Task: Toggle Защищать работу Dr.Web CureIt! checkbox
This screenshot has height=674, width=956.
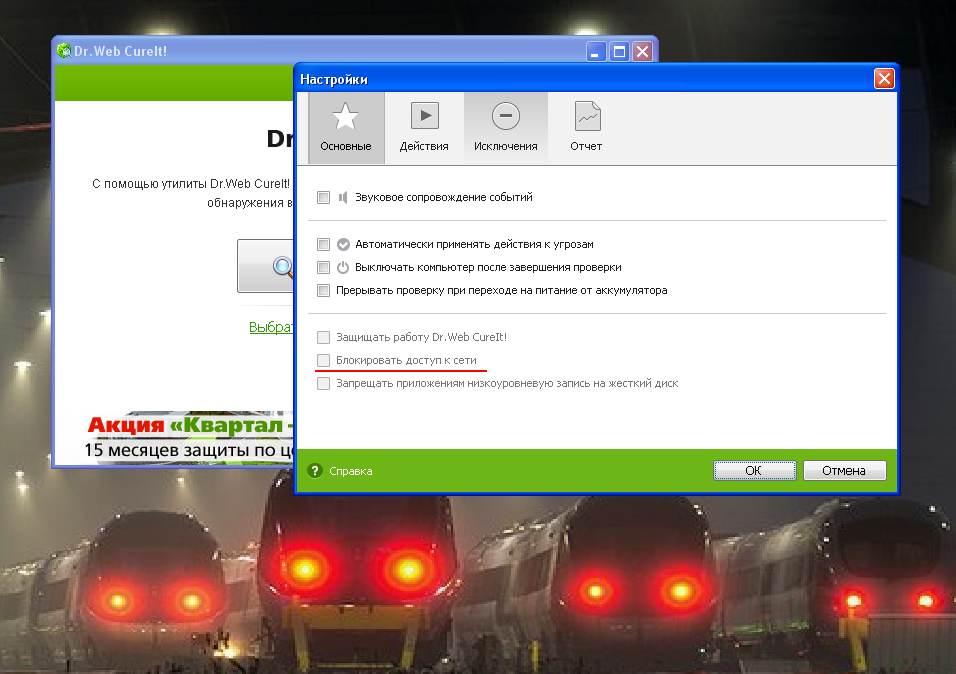Action: pyautogui.click(x=323, y=337)
